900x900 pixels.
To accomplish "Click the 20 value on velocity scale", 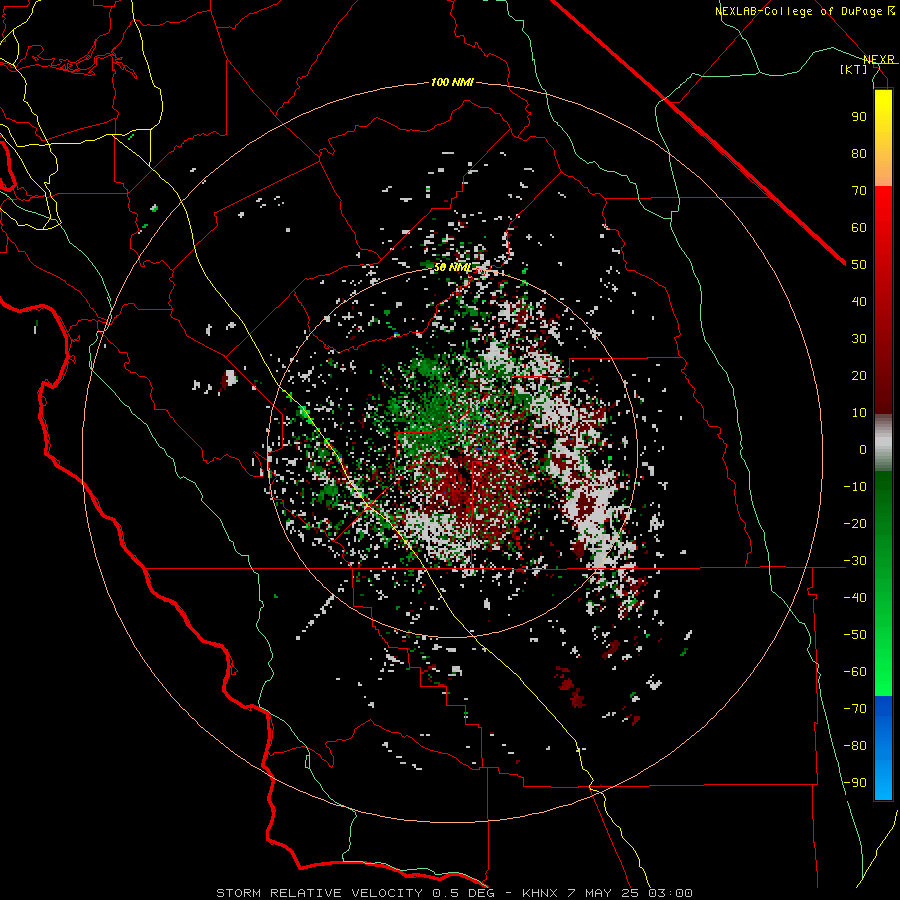I will point(859,375).
